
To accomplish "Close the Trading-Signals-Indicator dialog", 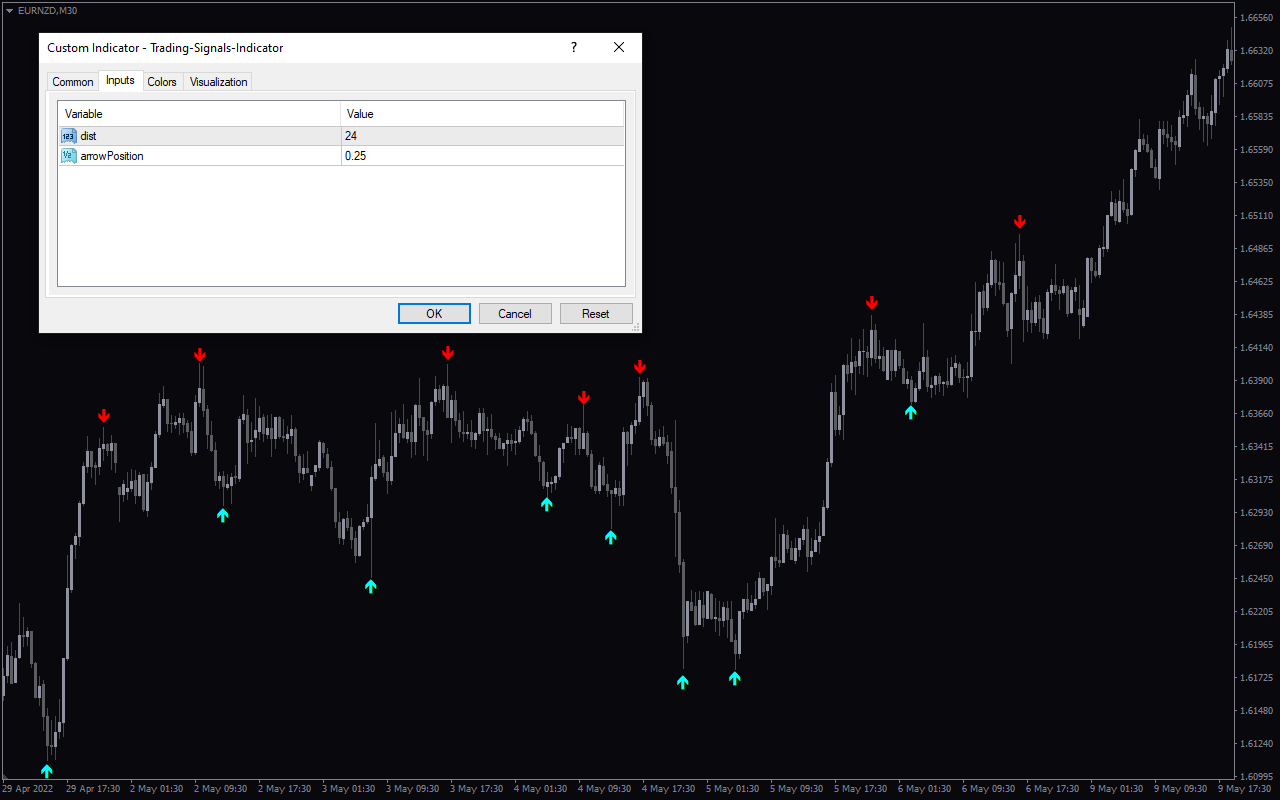I will [619, 47].
